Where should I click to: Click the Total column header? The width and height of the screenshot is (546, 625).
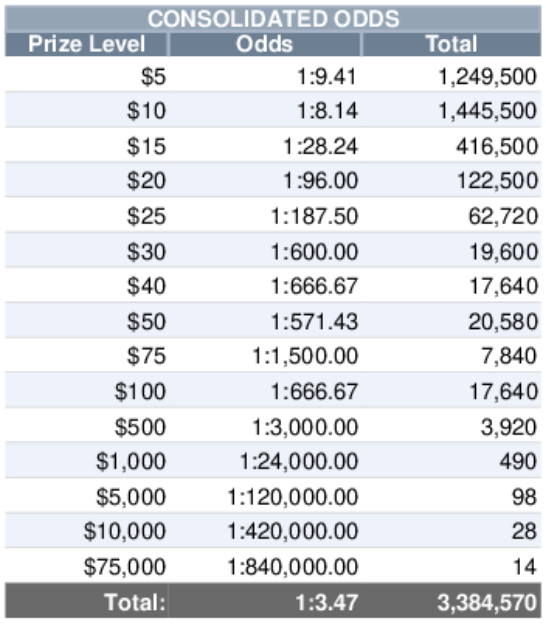452,44
